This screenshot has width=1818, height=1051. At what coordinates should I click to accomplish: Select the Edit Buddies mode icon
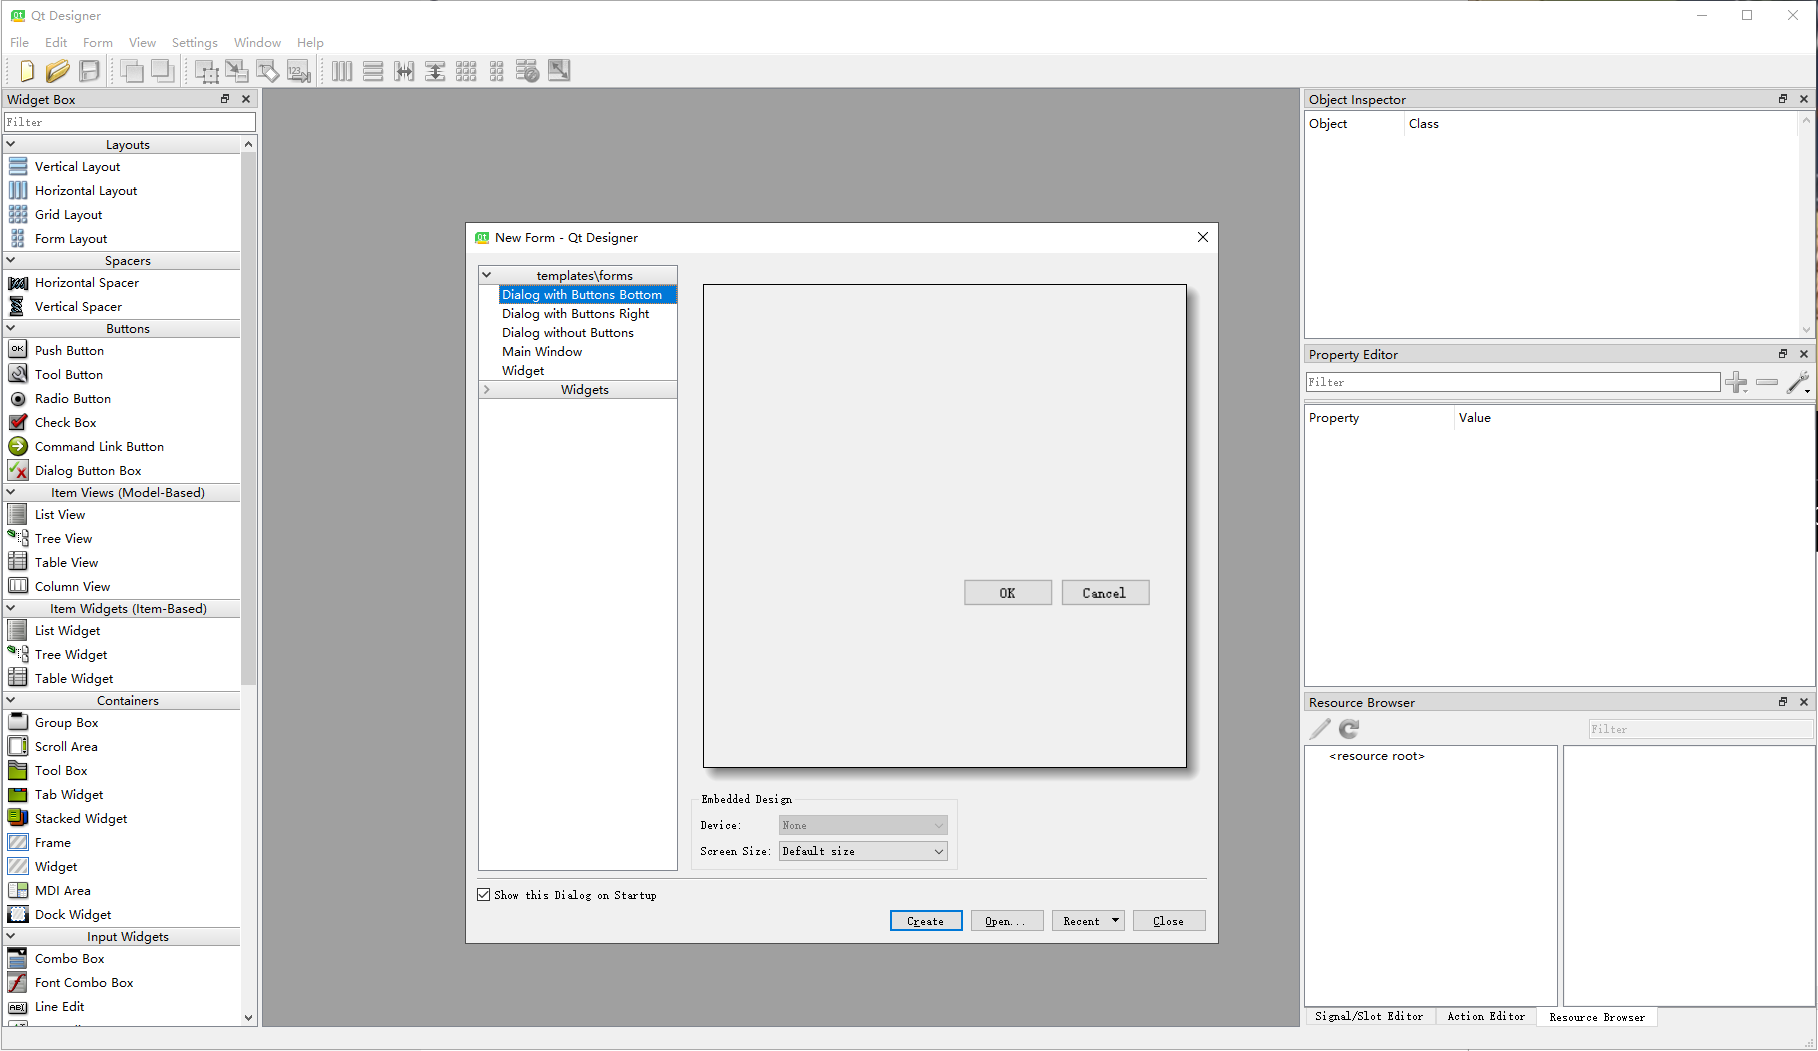(268, 71)
